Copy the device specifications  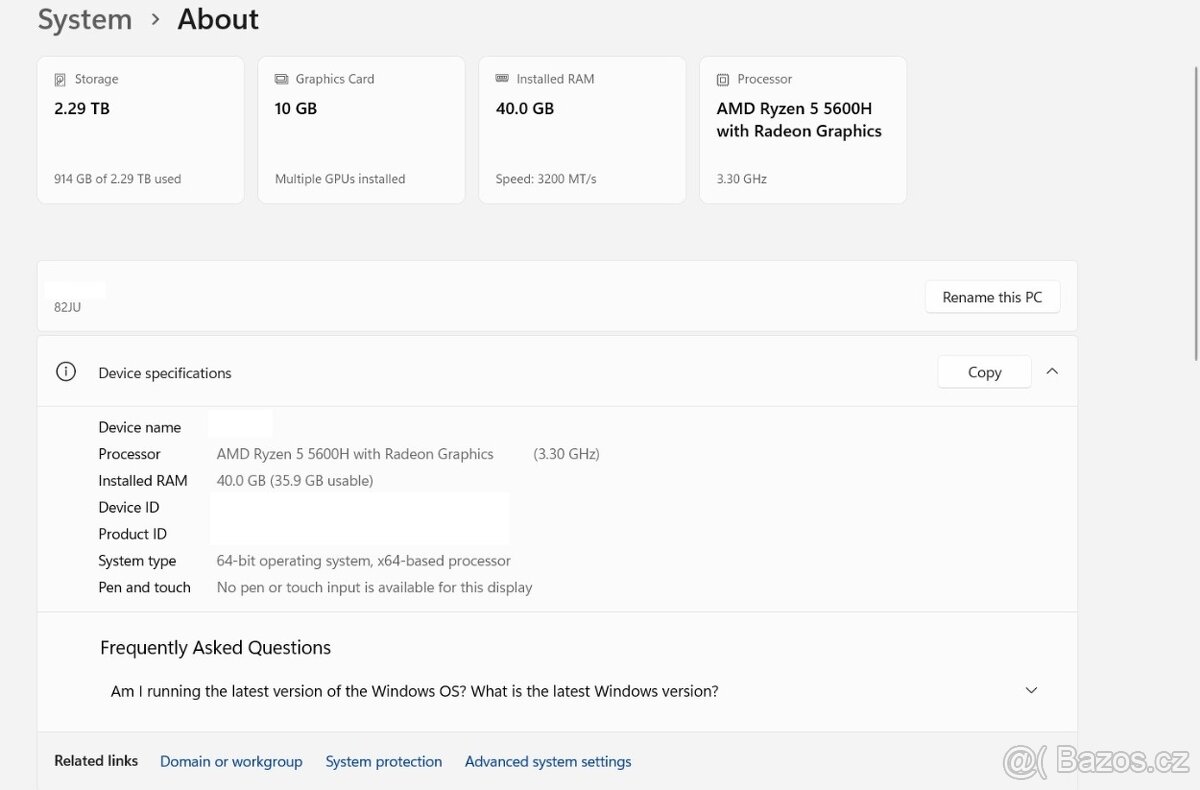tap(984, 372)
